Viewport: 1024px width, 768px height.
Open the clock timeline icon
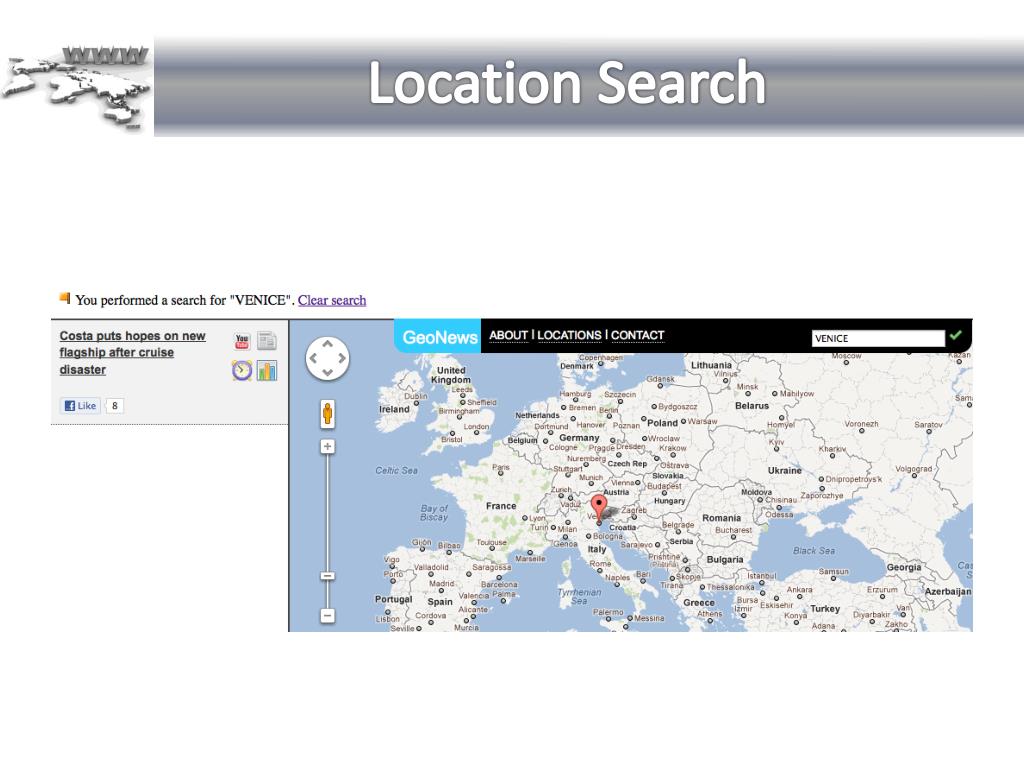(x=242, y=370)
